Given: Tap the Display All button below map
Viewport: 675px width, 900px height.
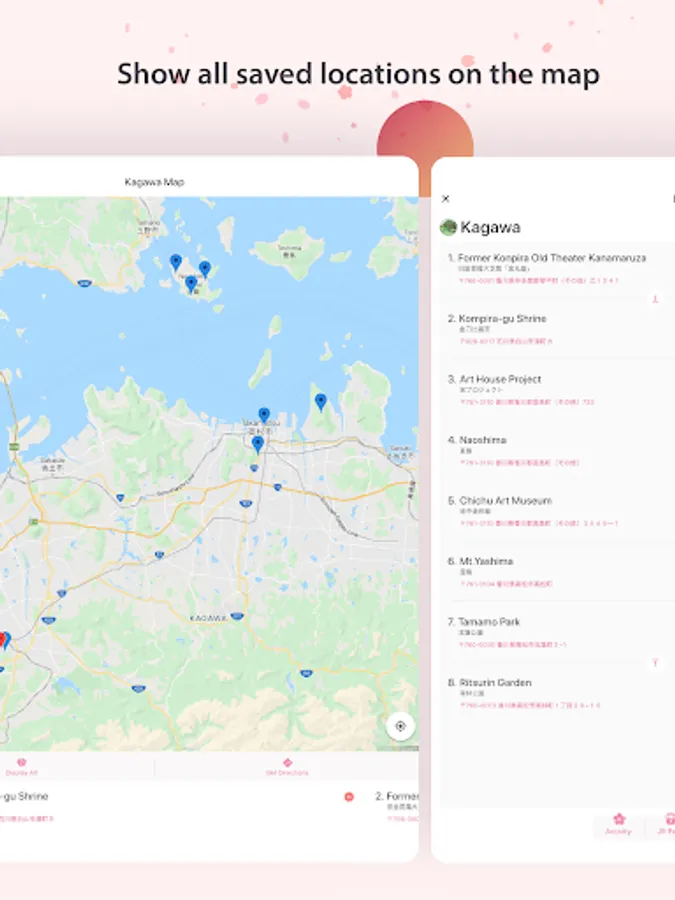Looking at the screenshot, I should (x=21, y=767).
